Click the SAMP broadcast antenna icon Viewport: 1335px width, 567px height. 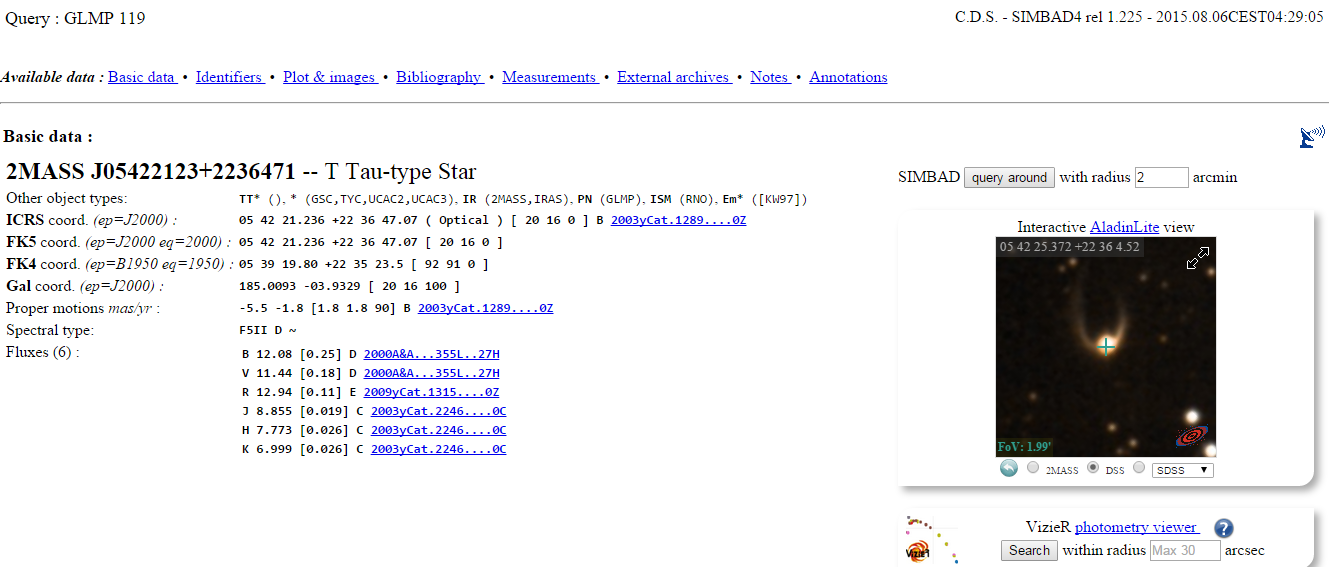click(x=1309, y=138)
